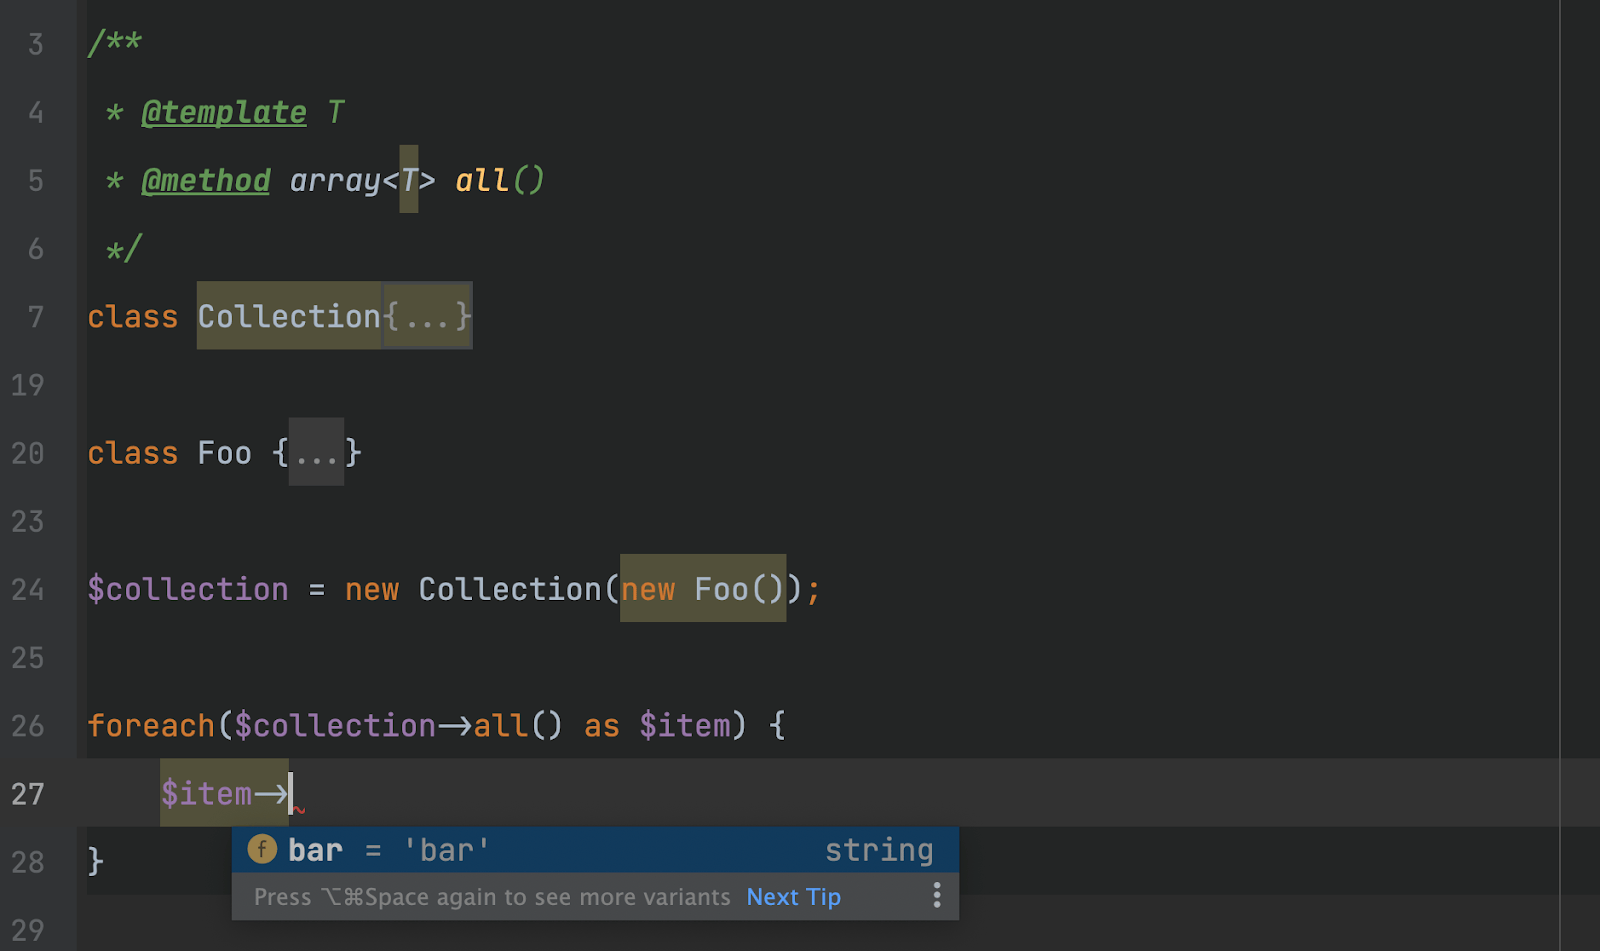Viewport: 1600px width, 951px height.
Task: Click the Foo class name on line 20
Action: coord(224,453)
